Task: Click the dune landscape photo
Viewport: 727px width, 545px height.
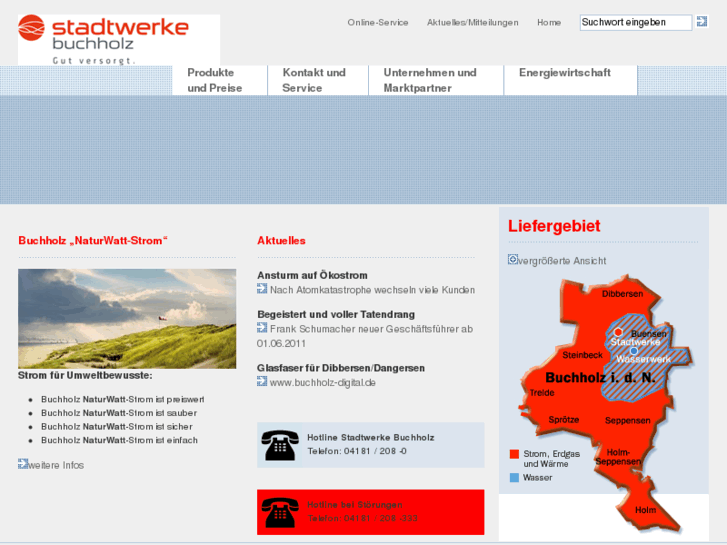Action: (x=127, y=319)
